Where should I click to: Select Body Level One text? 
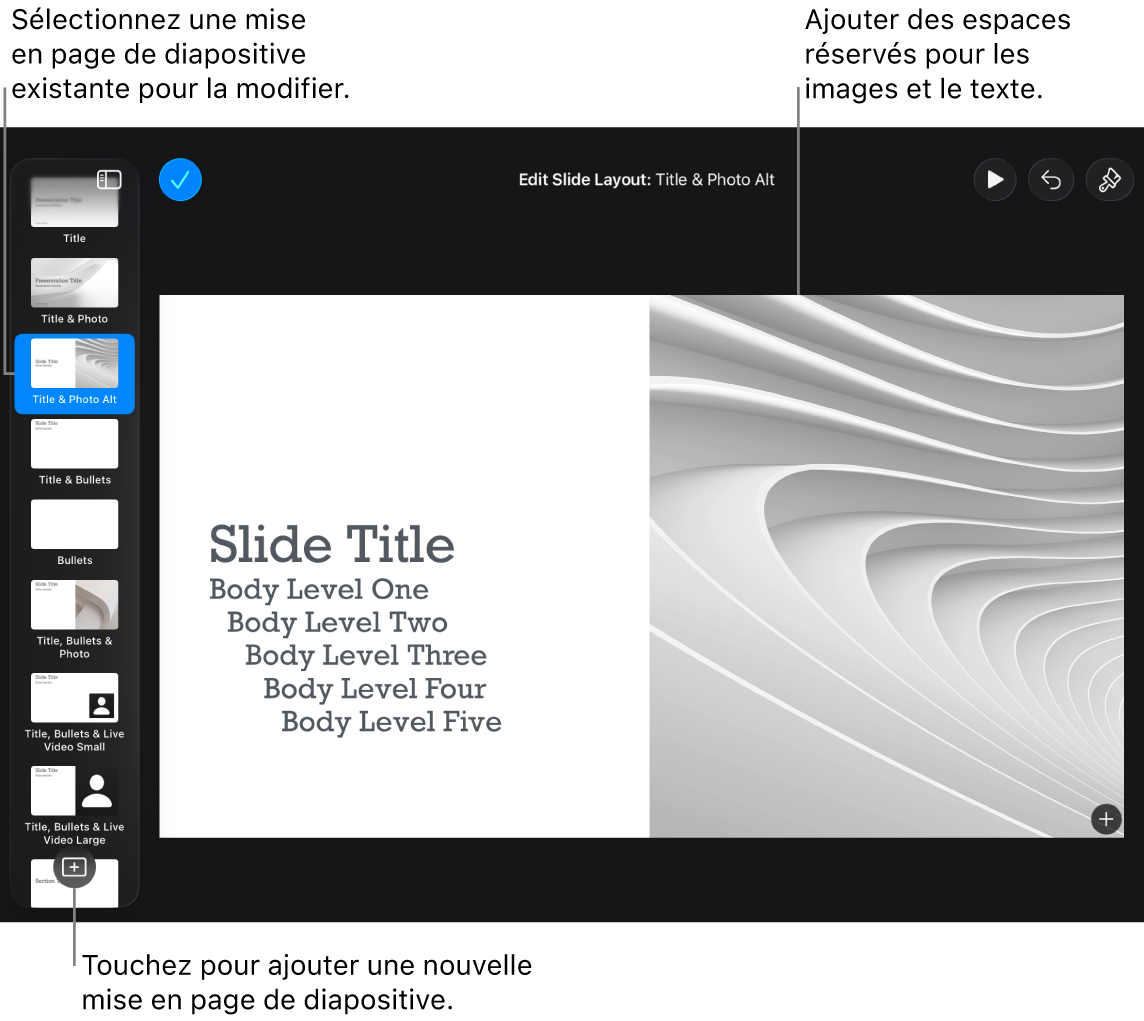[319, 590]
